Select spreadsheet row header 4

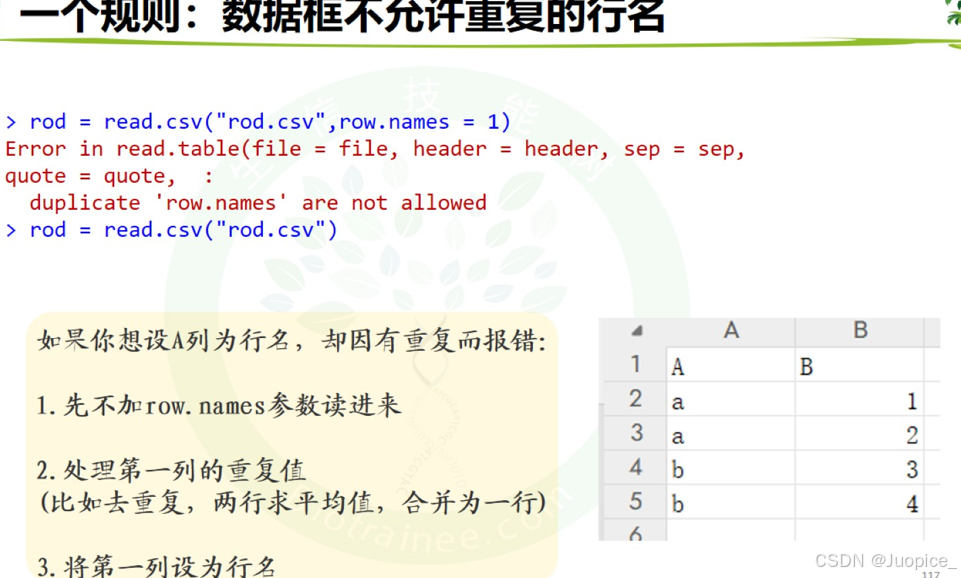pyautogui.click(x=635, y=468)
